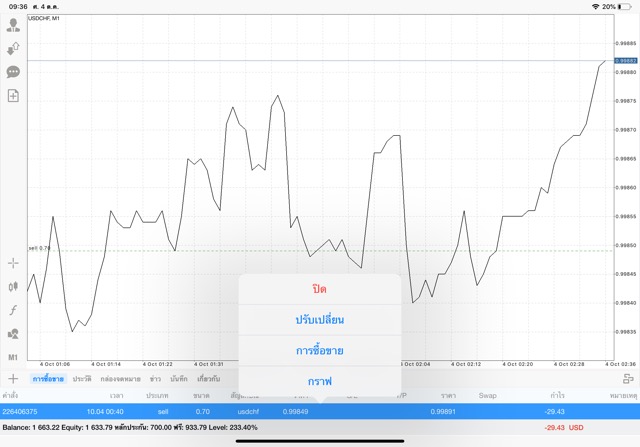Image resolution: width=640 pixels, height=447 pixels.
Task: Click the sell type cell
Action: click(163, 411)
